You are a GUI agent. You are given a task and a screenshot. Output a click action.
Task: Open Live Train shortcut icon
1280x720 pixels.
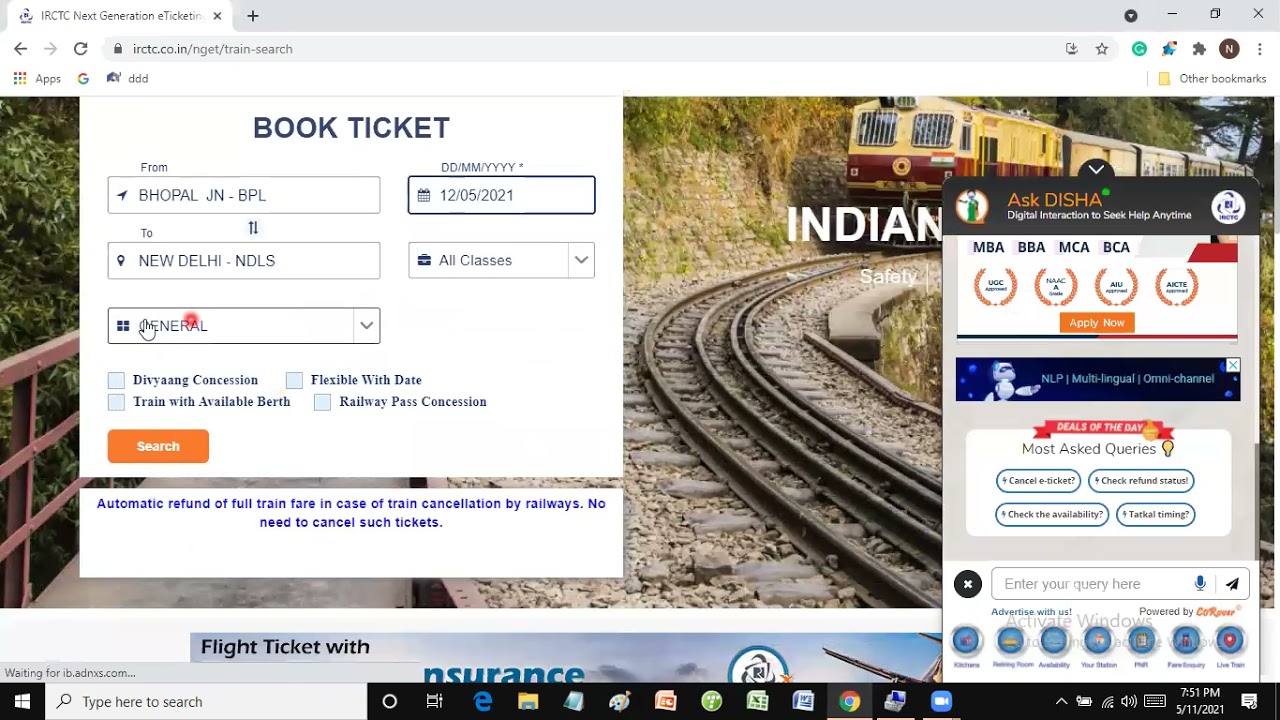1230,641
